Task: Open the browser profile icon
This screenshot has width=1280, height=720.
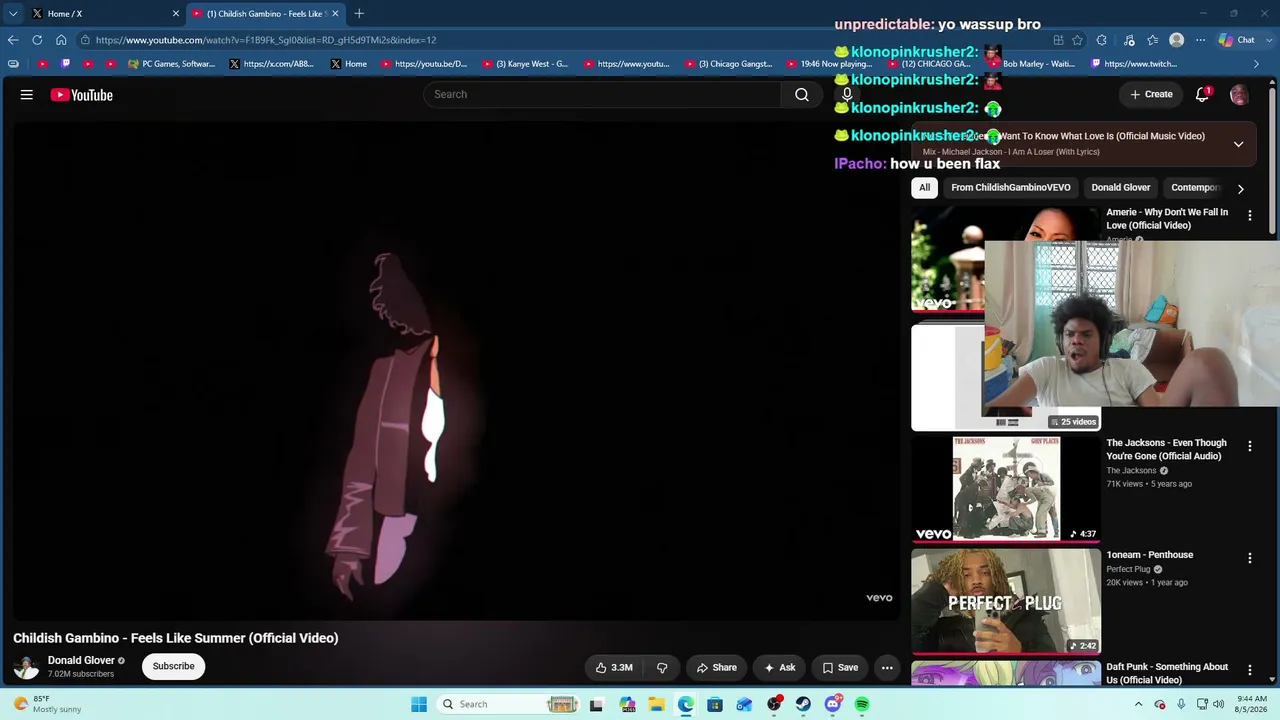Action: pos(1177,40)
